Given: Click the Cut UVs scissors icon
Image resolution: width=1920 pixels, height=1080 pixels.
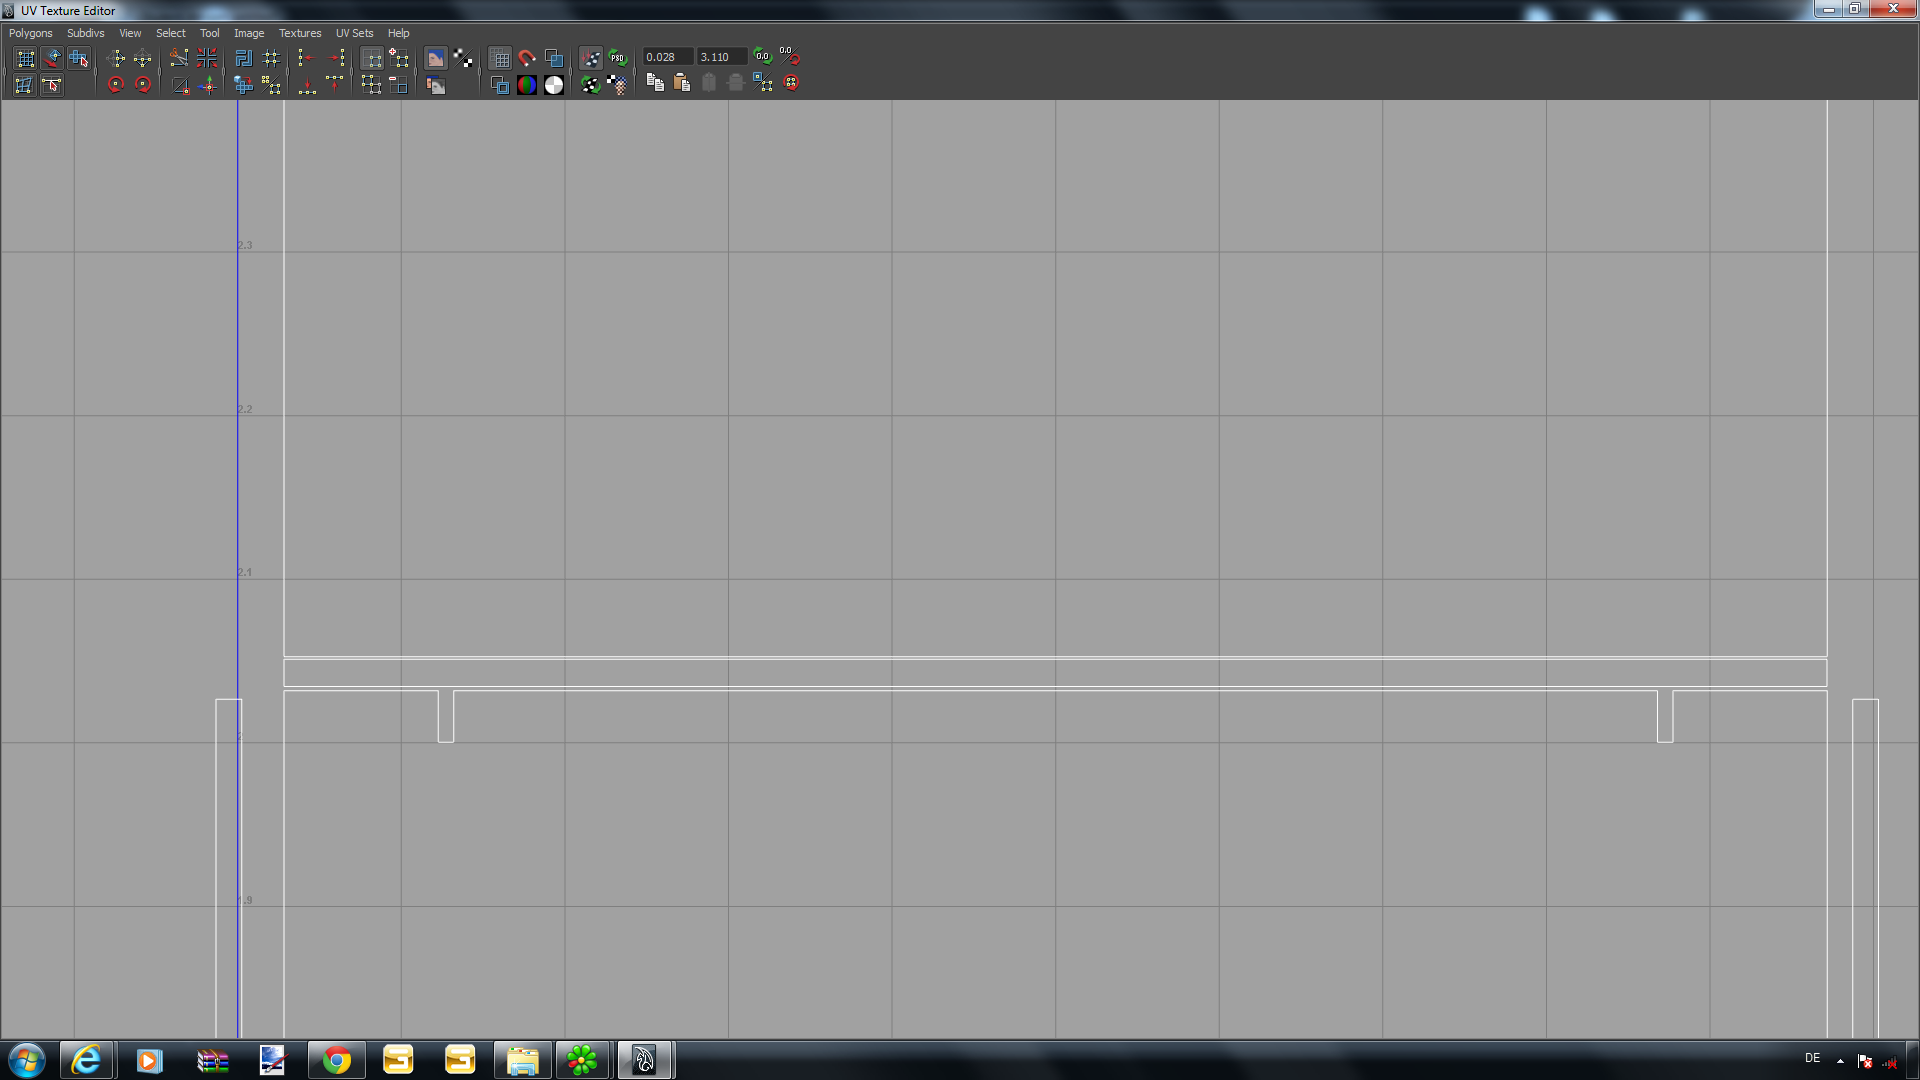Looking at the screenshot, I should point(178,58).
